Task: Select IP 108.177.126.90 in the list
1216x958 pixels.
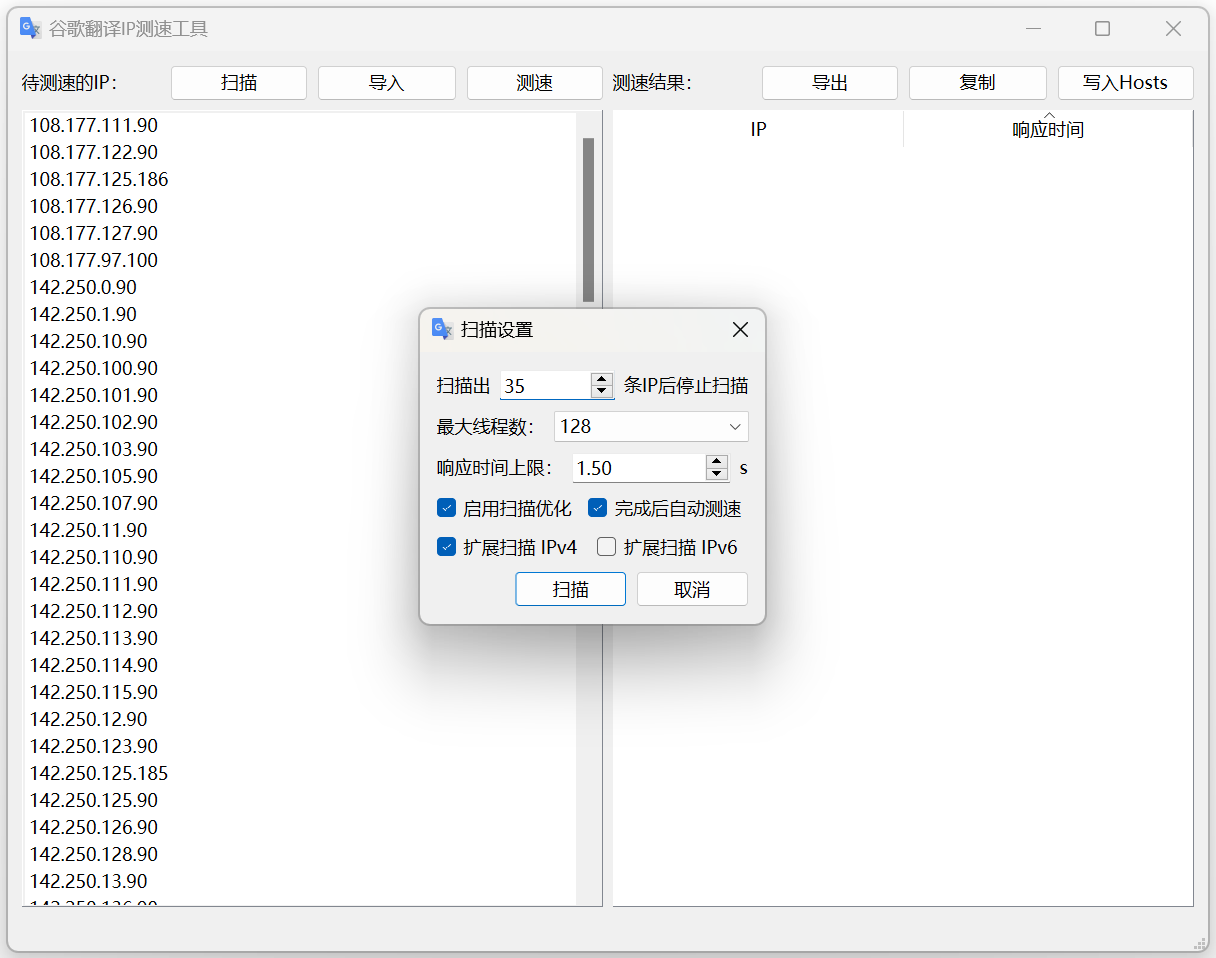Action: [94, 206]
